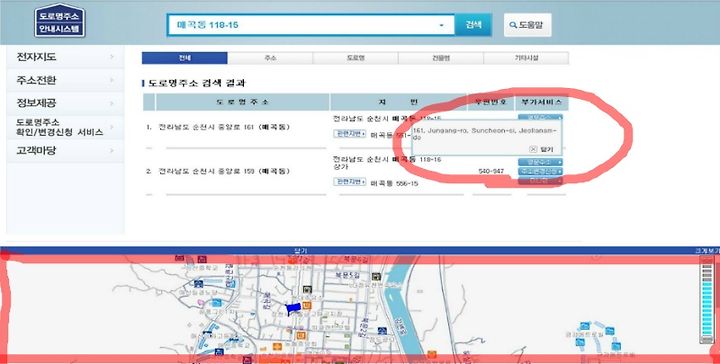Switch to the 도로명 tab

coord(355,58)
